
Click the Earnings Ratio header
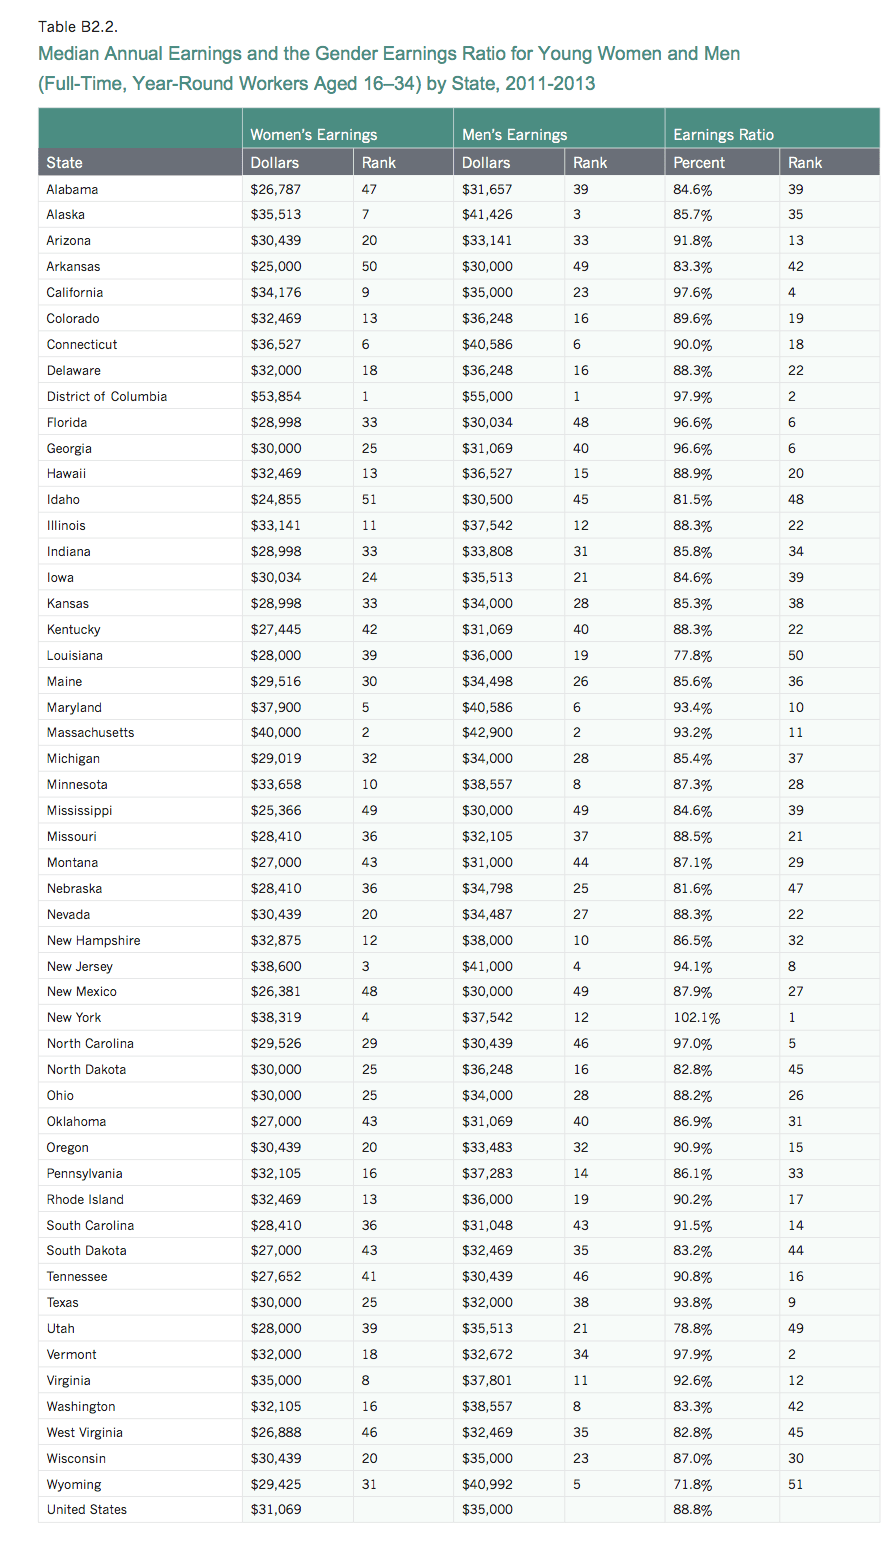click(723, 135)
